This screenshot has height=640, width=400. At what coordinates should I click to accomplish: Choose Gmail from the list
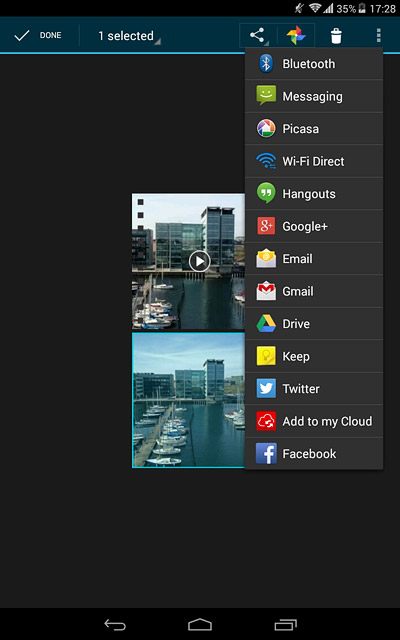click(314, 291)
